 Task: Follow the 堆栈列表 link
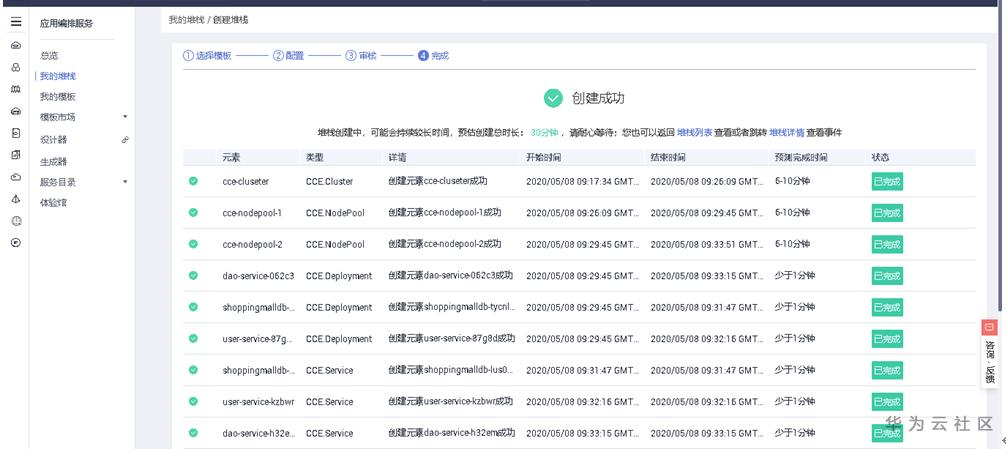pyautogui.click(x=695, y=133)
